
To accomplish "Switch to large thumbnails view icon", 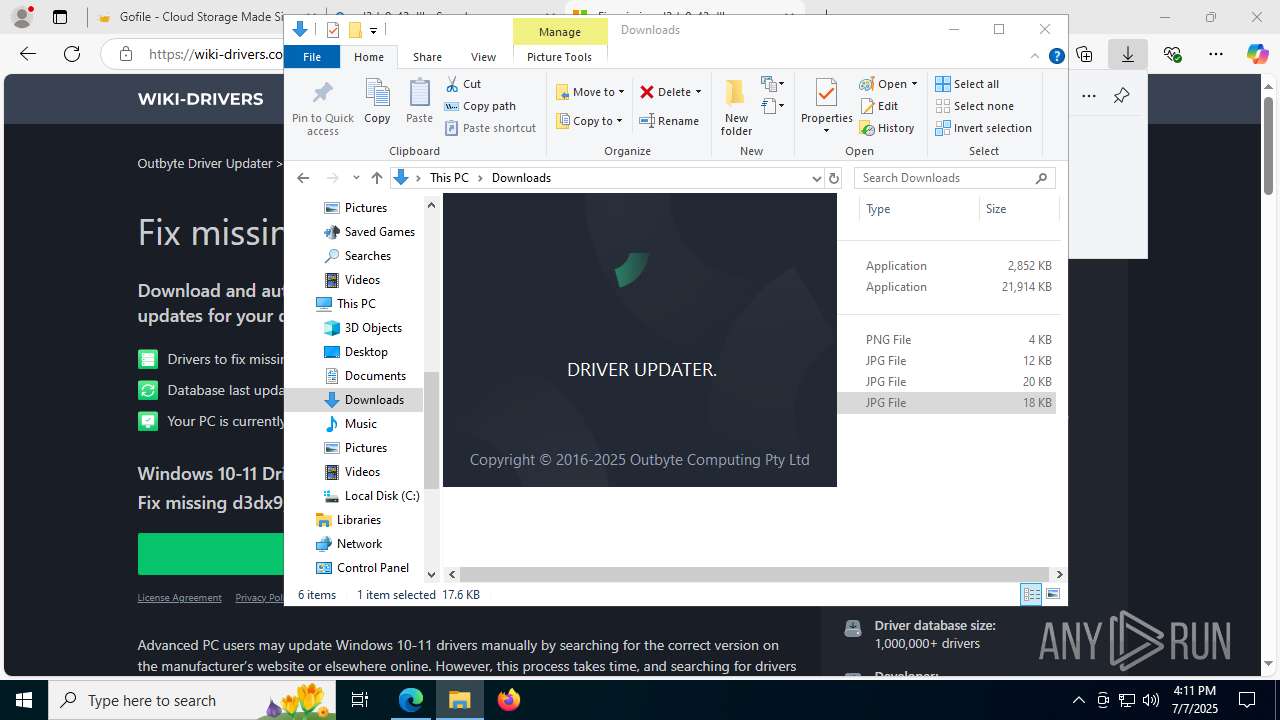I will pyautogui.click(x=1052, y=594).
